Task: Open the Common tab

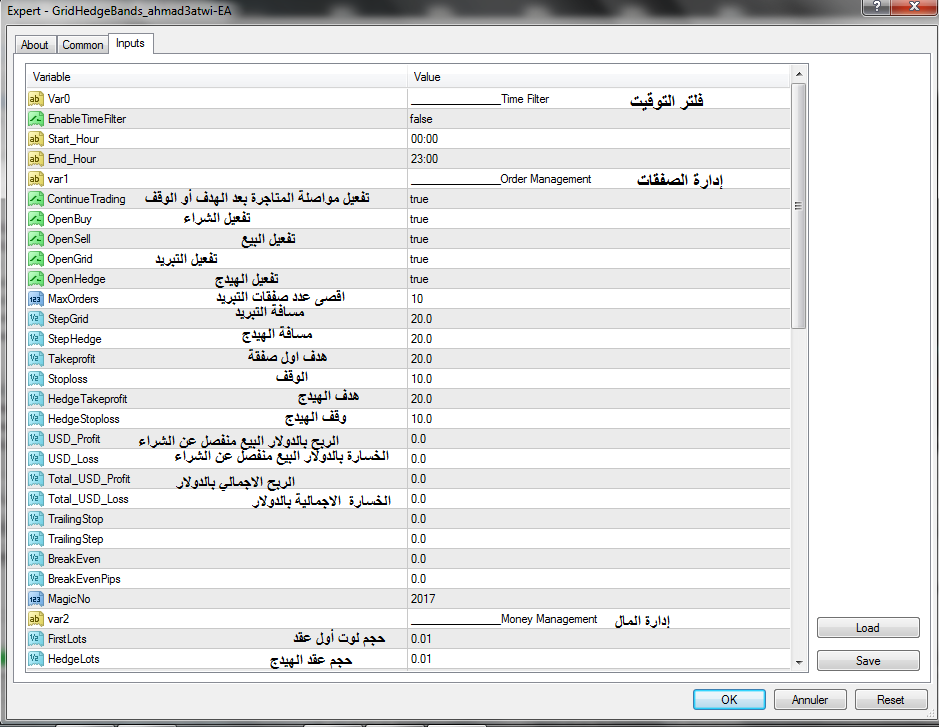Action: [82, 45]
